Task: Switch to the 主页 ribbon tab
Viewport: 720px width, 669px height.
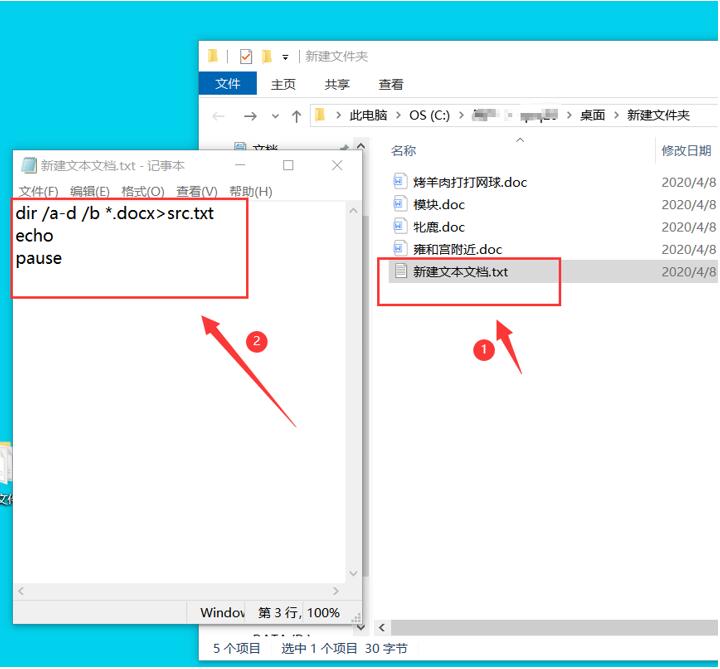Action: (x=283, y=84)
